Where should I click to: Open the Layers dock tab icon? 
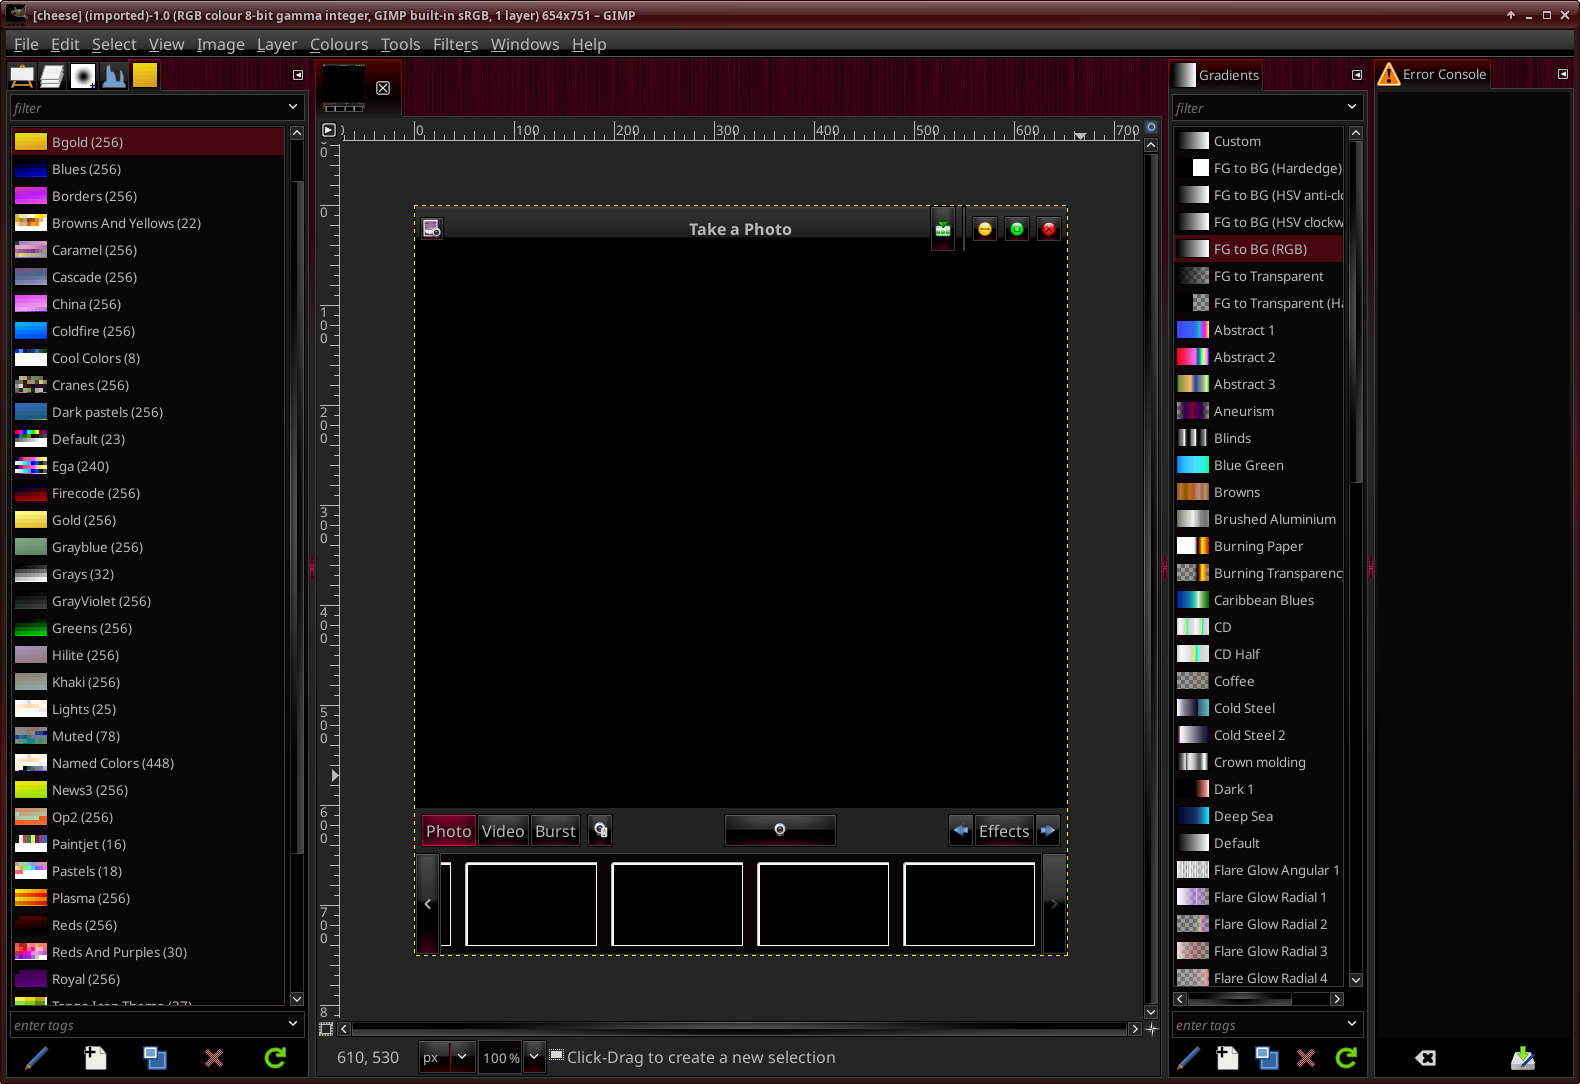(x=52, y=76)
